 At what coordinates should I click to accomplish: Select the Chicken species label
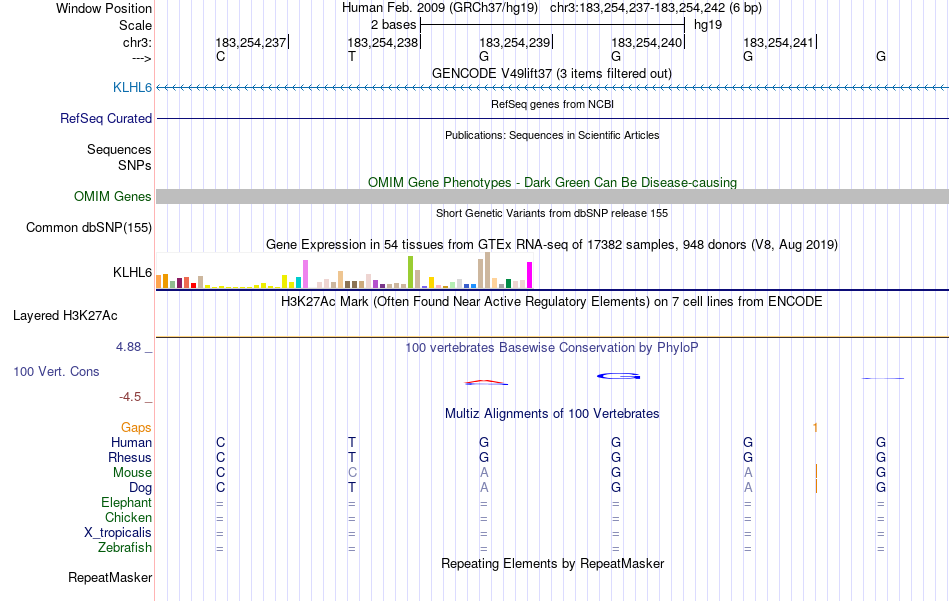tap(128, 517)
